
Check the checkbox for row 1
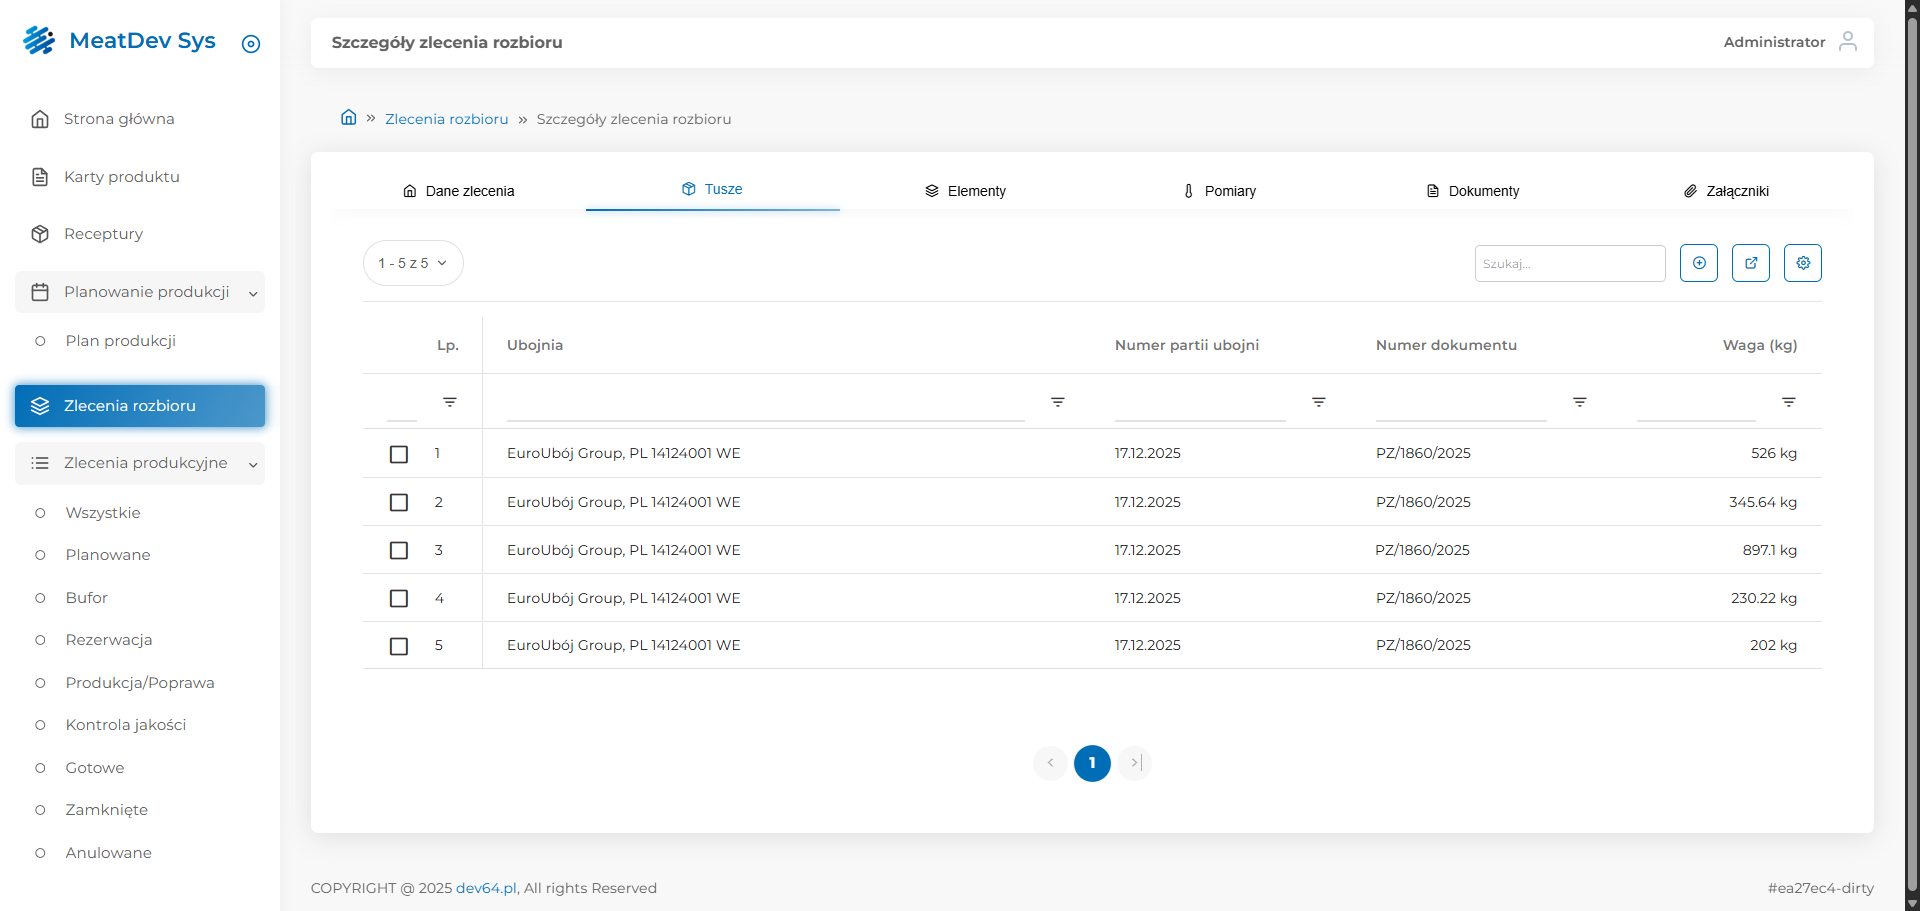399,454
